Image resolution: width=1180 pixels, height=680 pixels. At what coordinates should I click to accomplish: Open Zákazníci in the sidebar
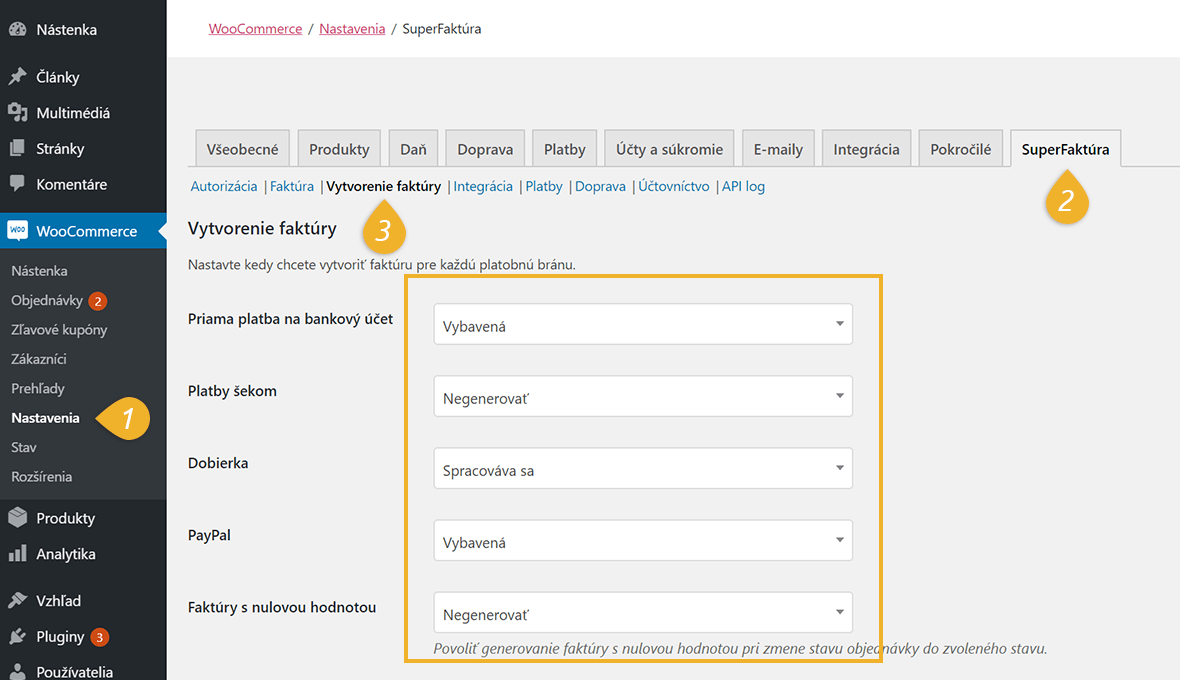[38, 359]
